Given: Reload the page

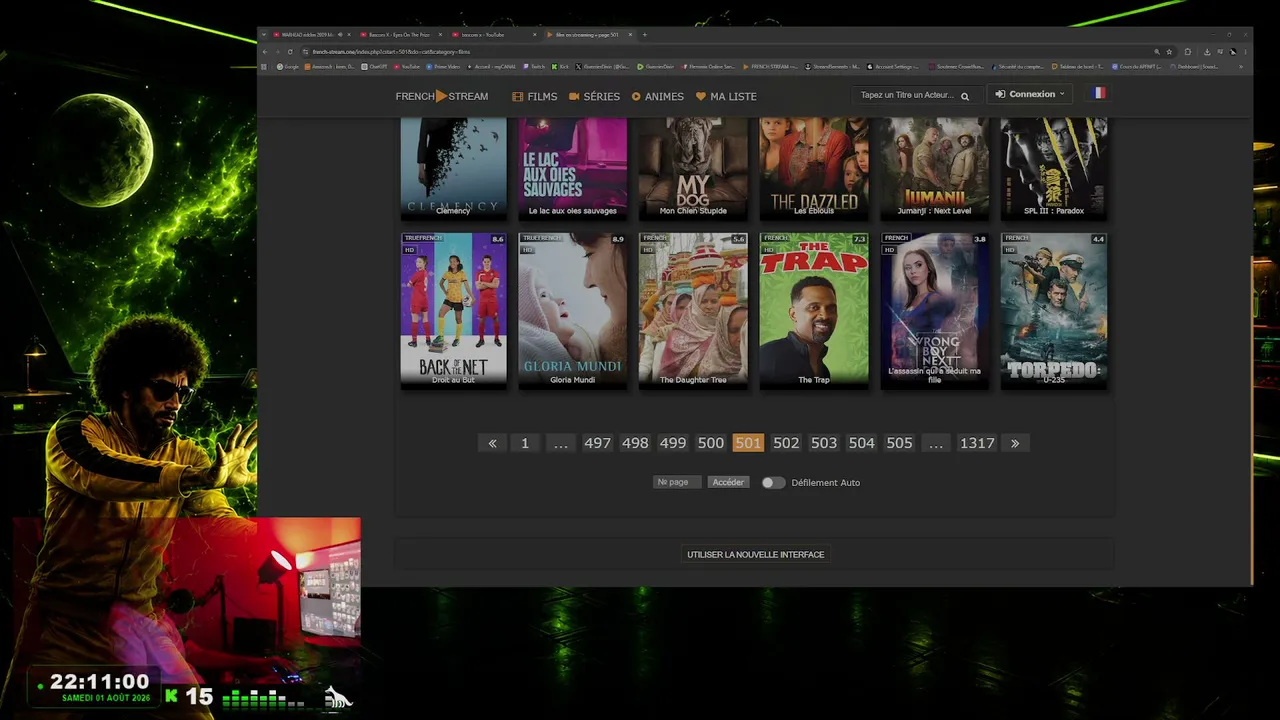Looking at the screenshot, I should pyautogui.click(x=290, y=52).
